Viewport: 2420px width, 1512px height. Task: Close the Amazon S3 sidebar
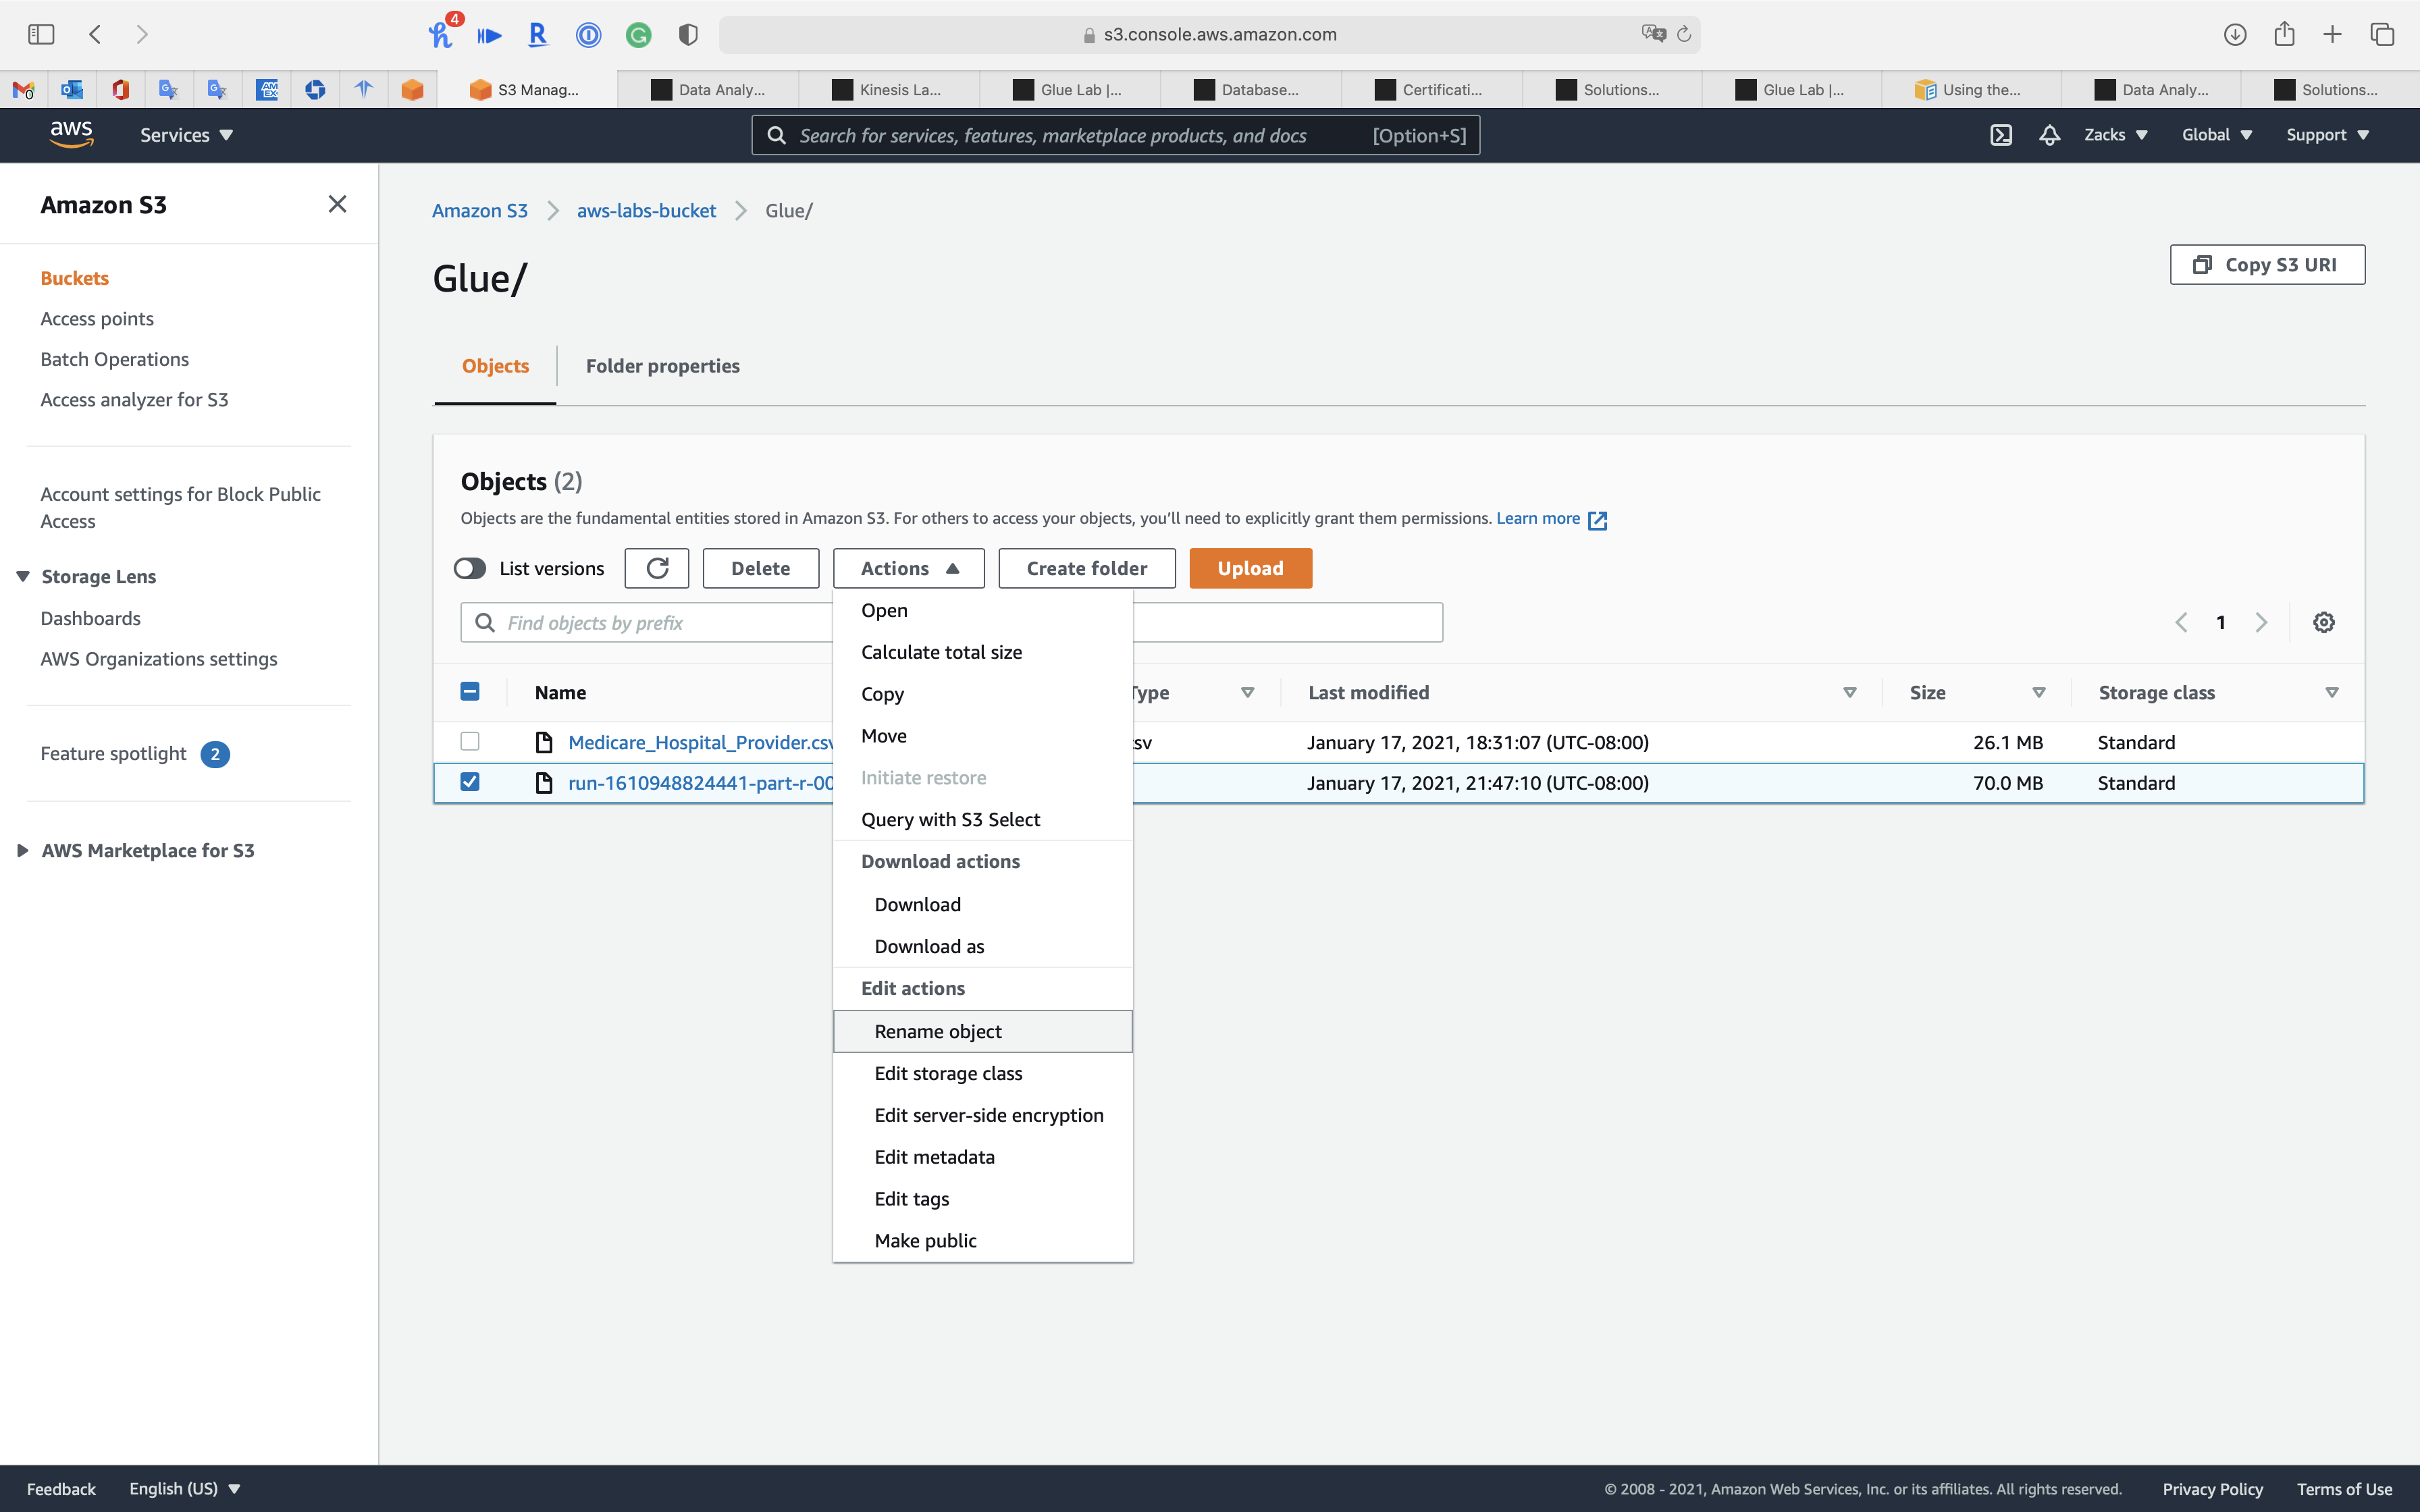337,204
